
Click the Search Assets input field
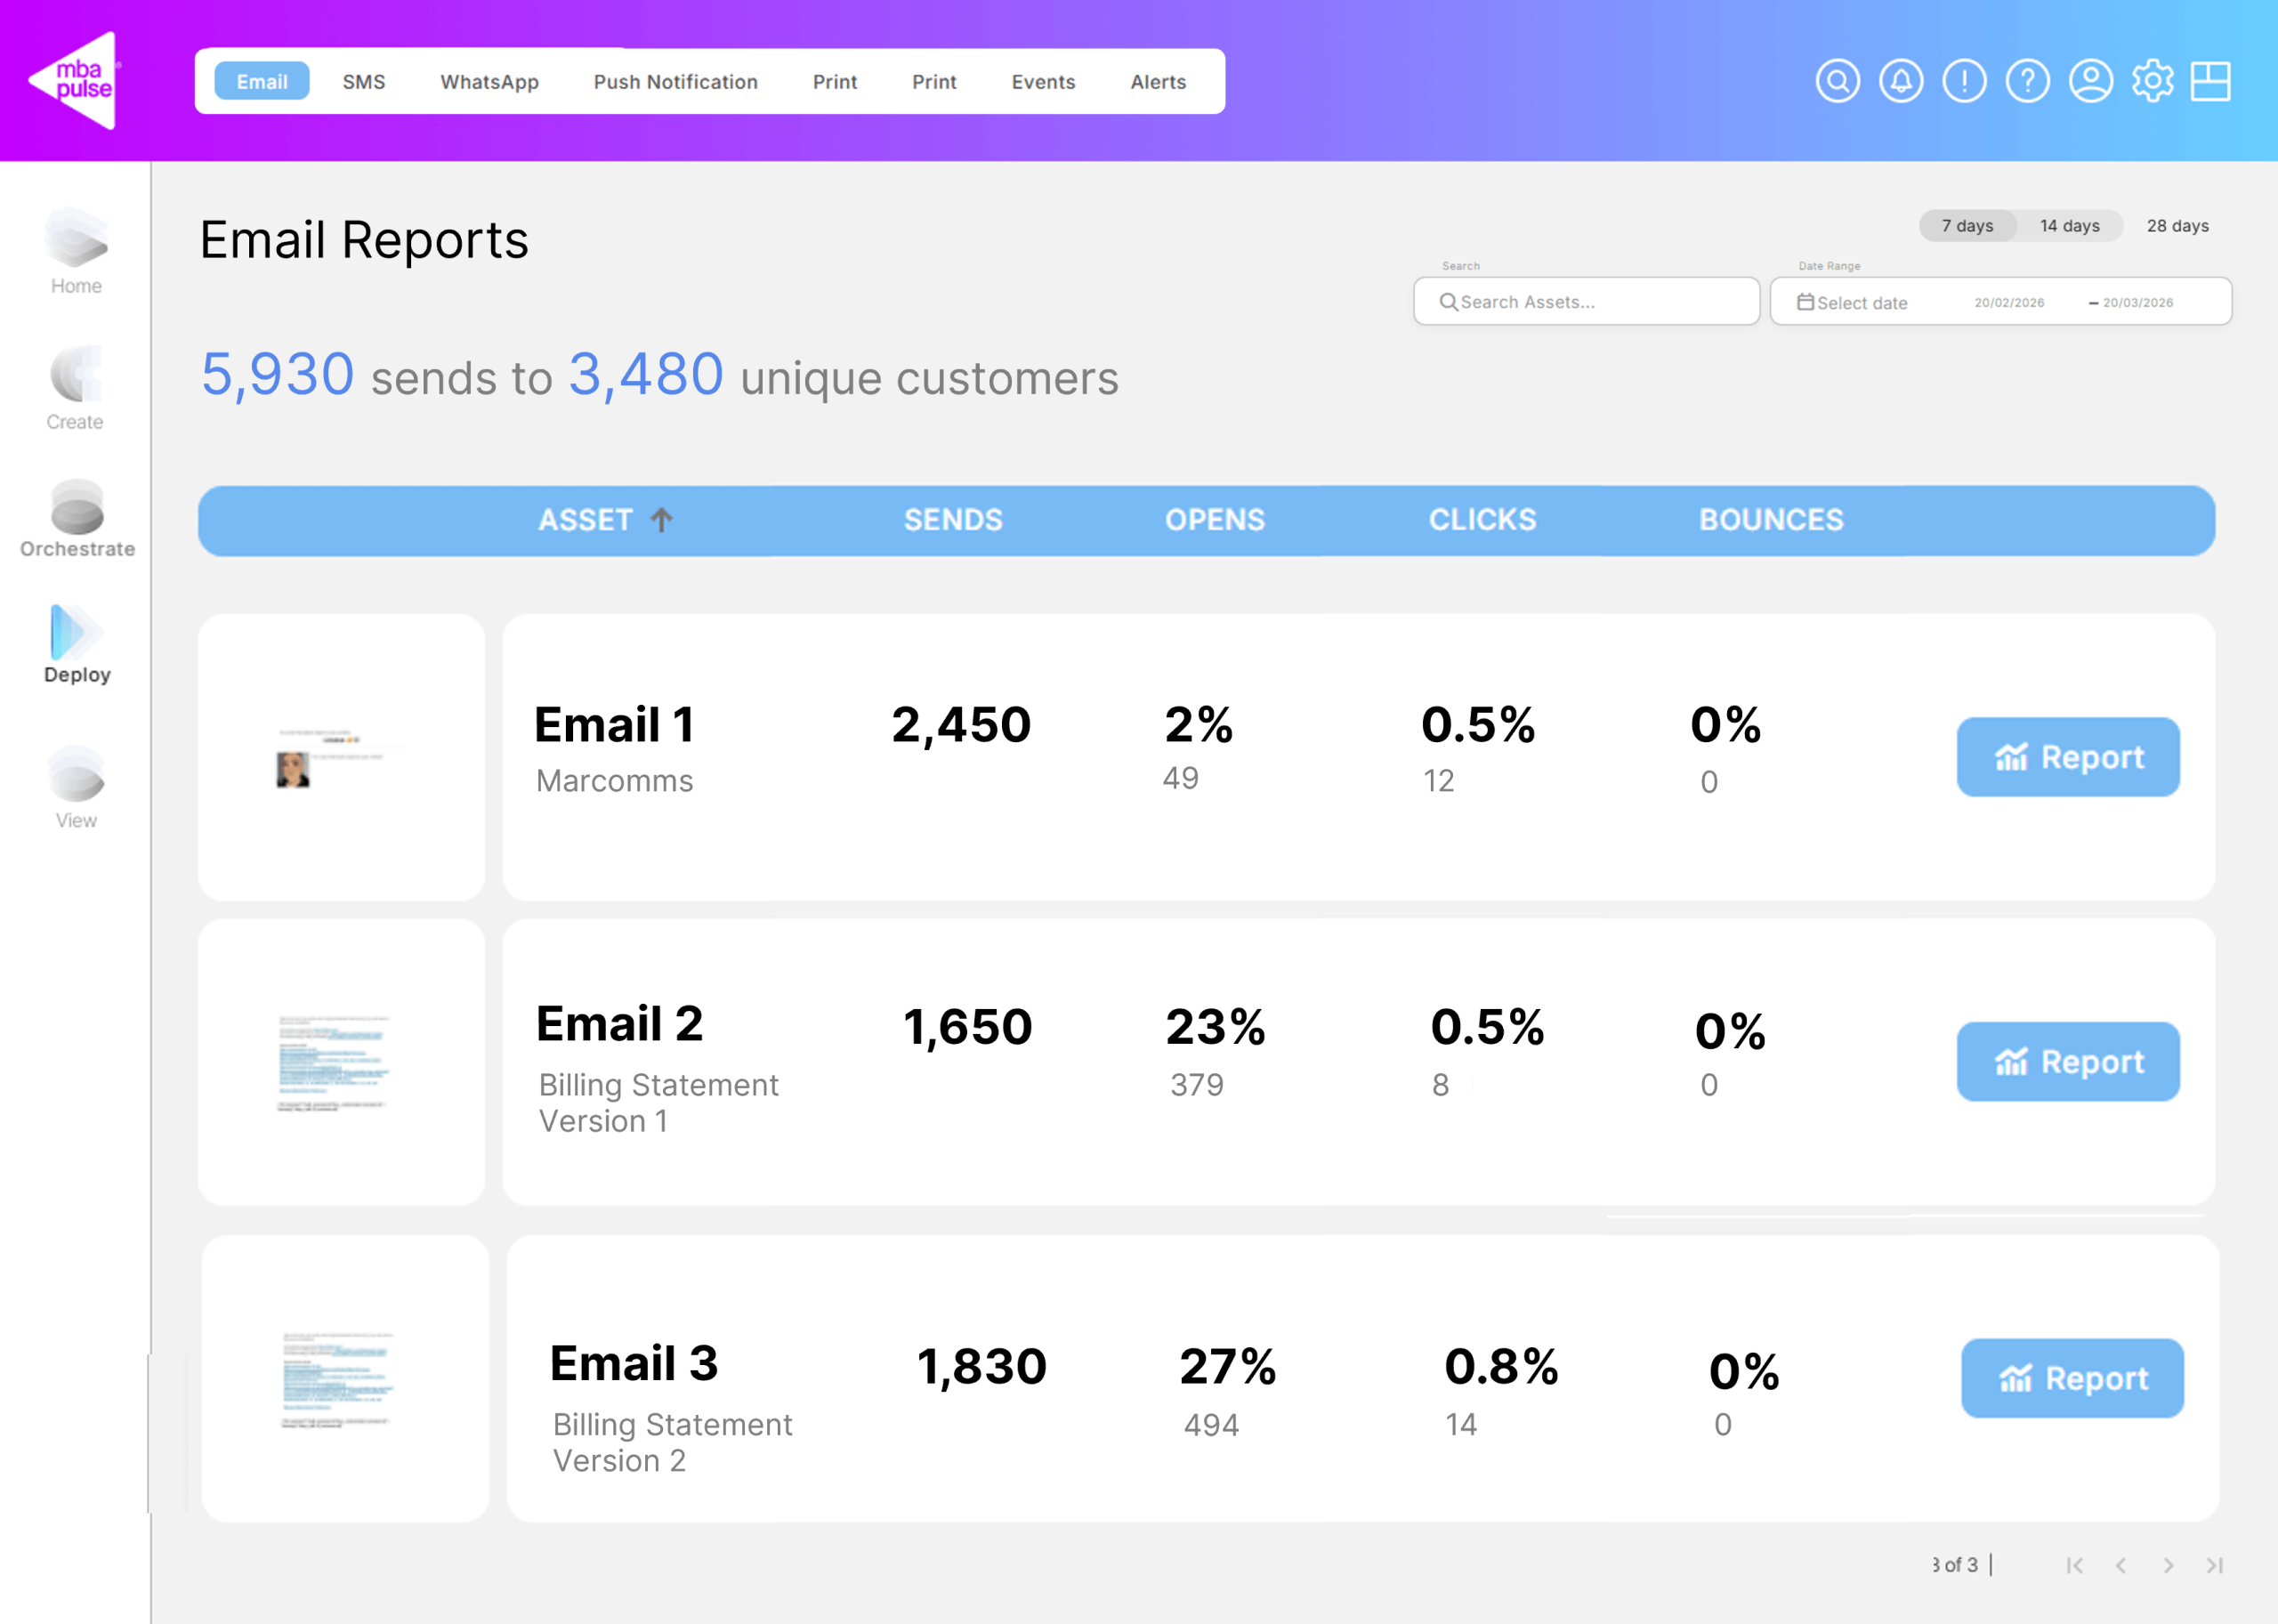tap(1586, 302)
